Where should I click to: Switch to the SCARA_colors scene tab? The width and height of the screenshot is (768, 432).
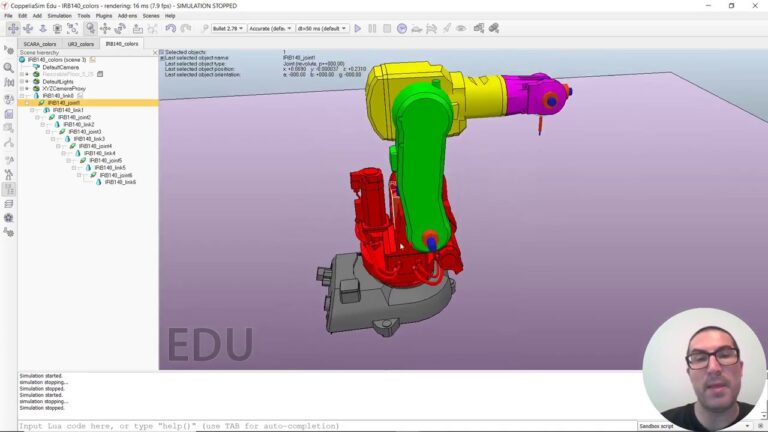(x=40, y=44)
